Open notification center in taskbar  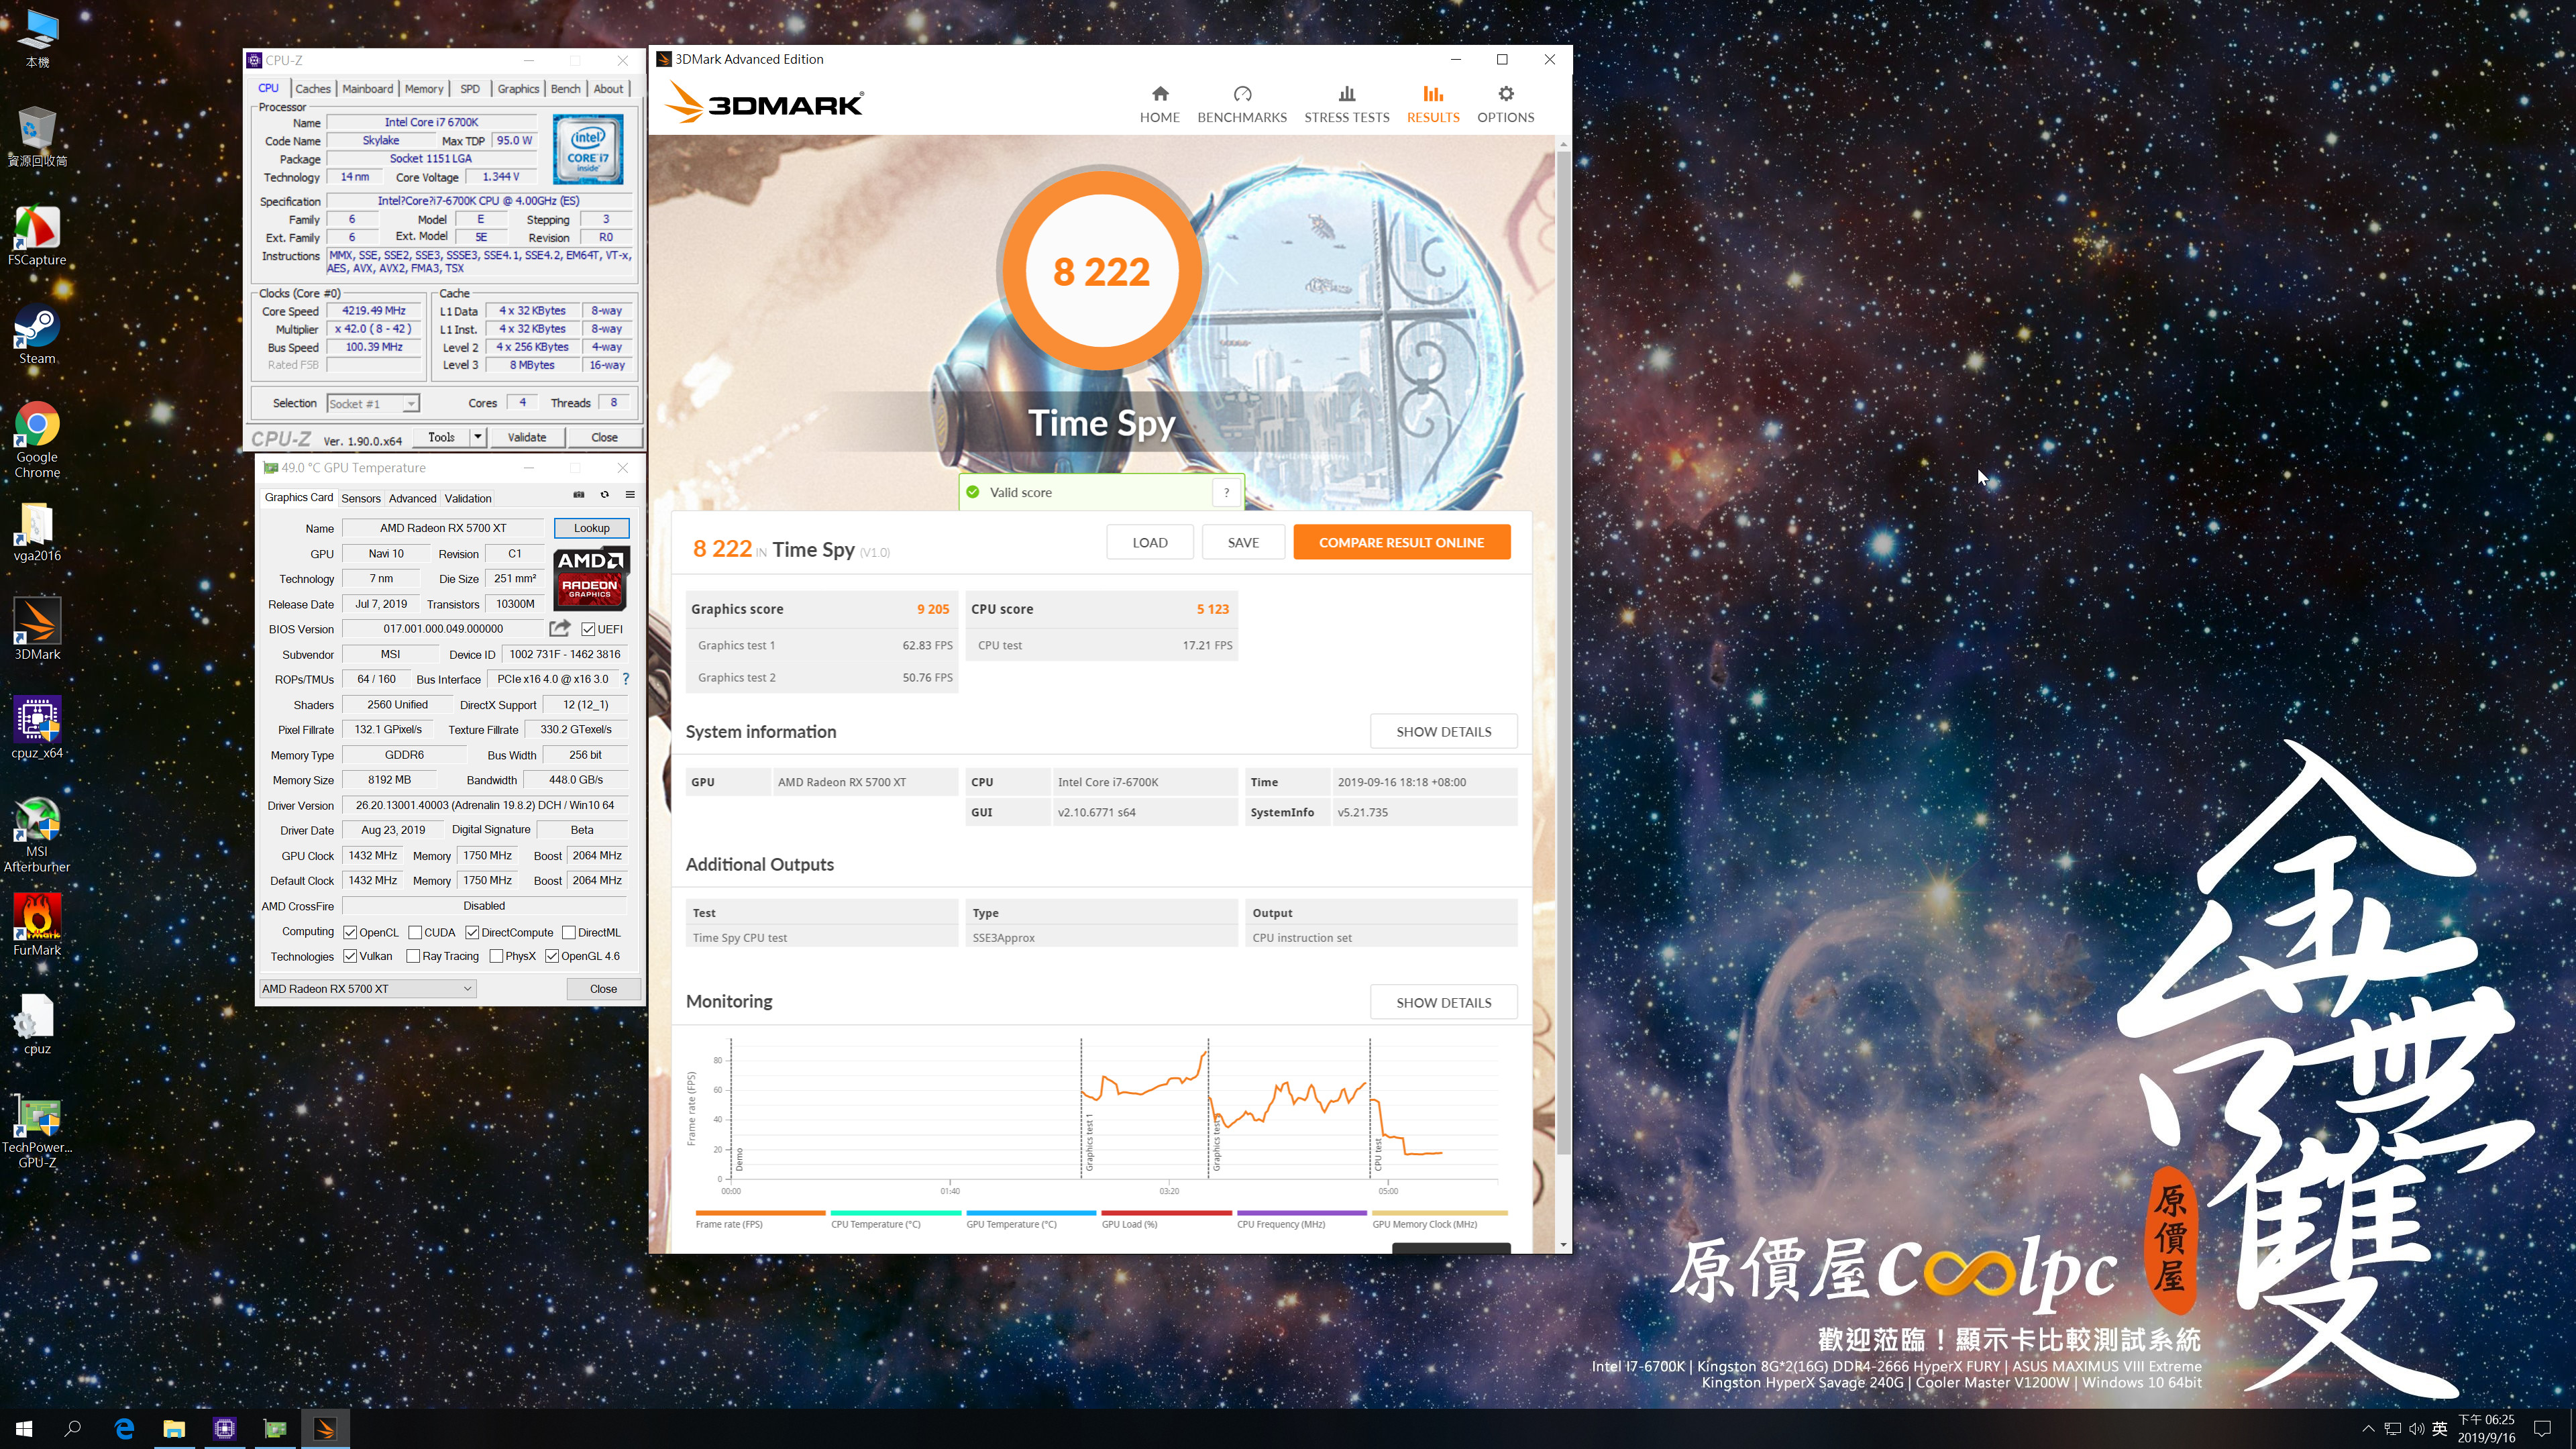coord(2543,1429)
